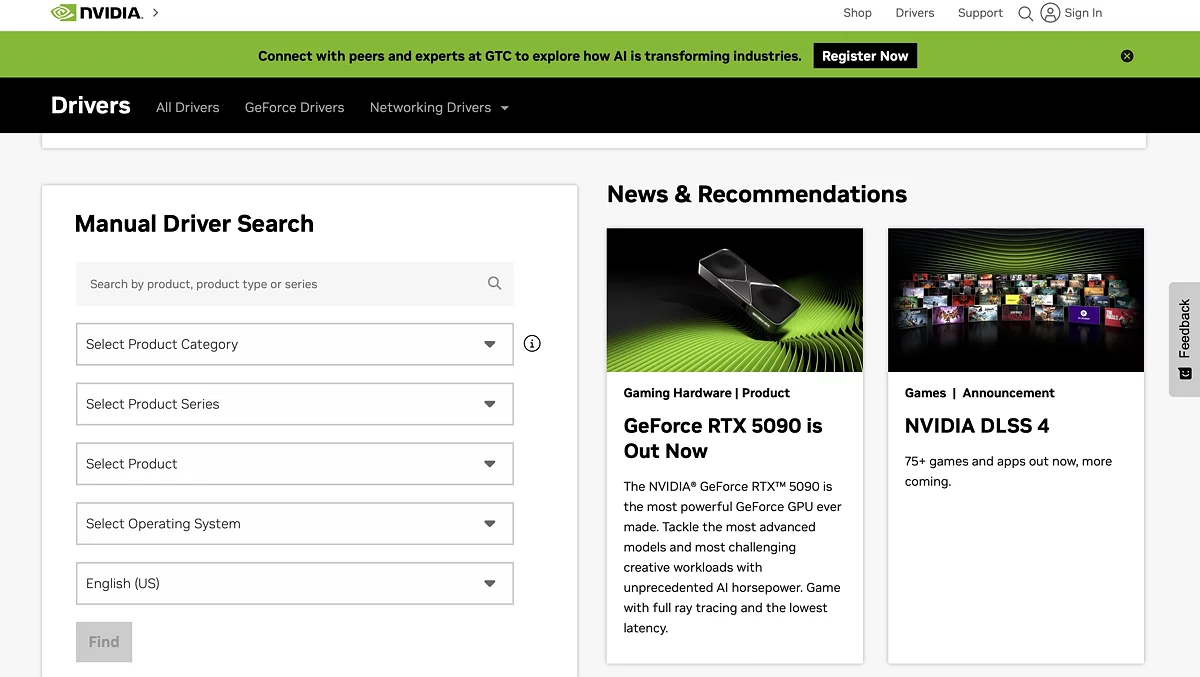This screenshot has width=1200, height=677.
Task: Dismiss the GTC banner with close icon
Action: [x=1127, y=56]
